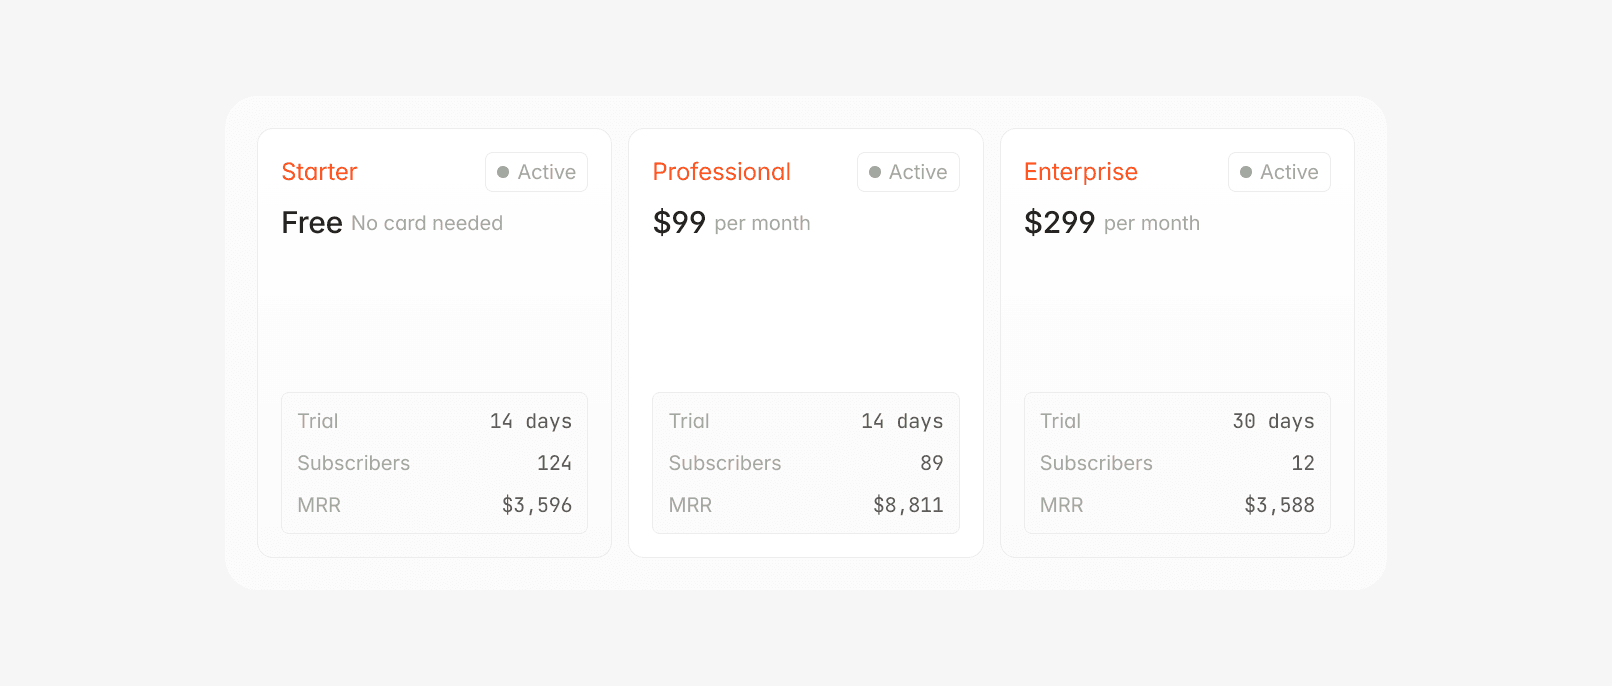Select the Professional plan title
1612x686 pixels.
[x=721, y=171]
